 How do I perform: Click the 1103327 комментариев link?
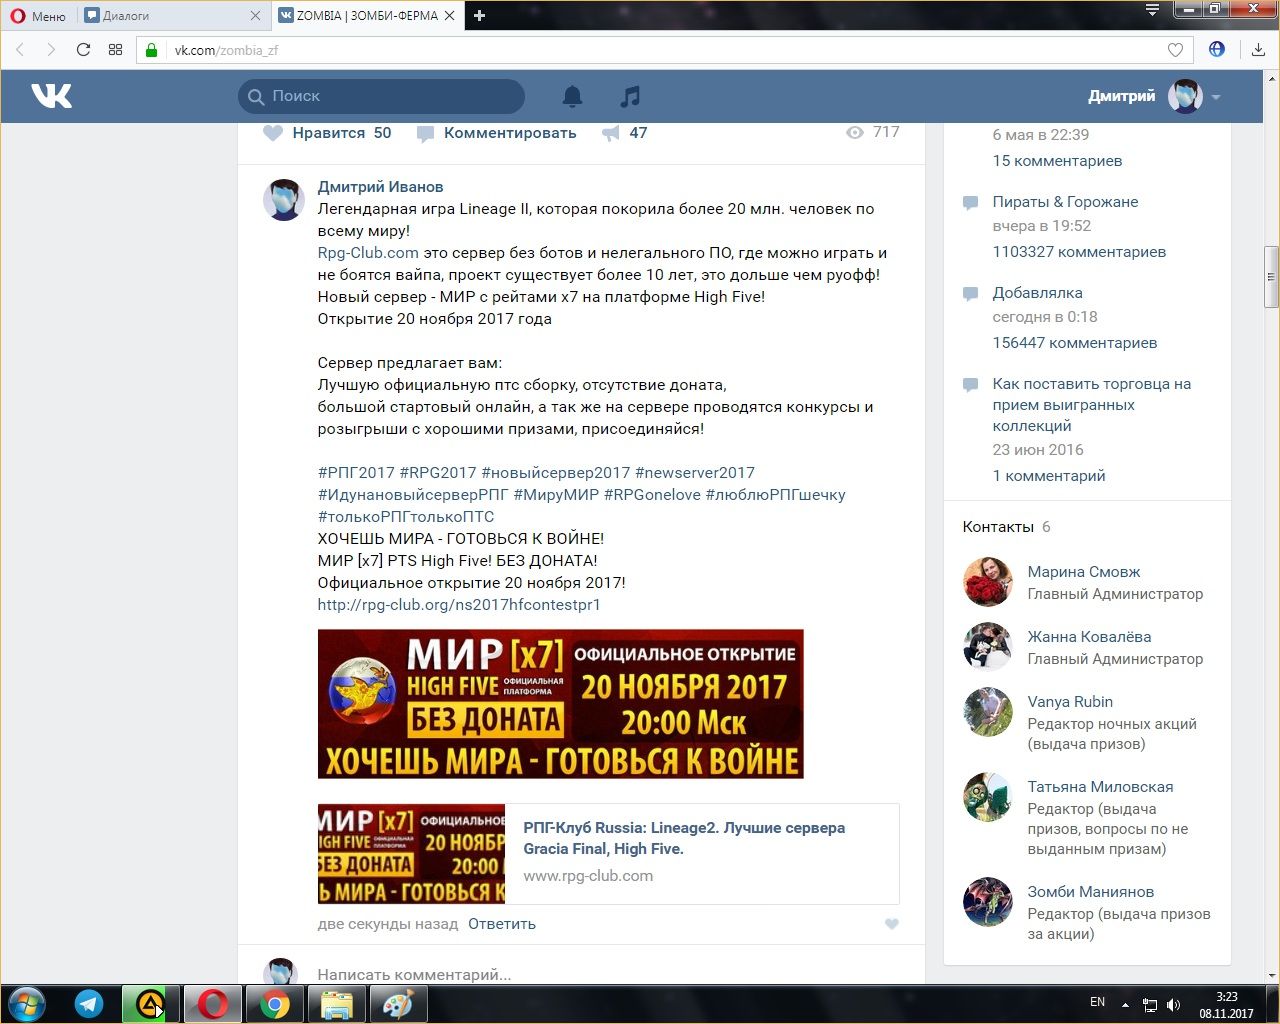pos(1079,252)
